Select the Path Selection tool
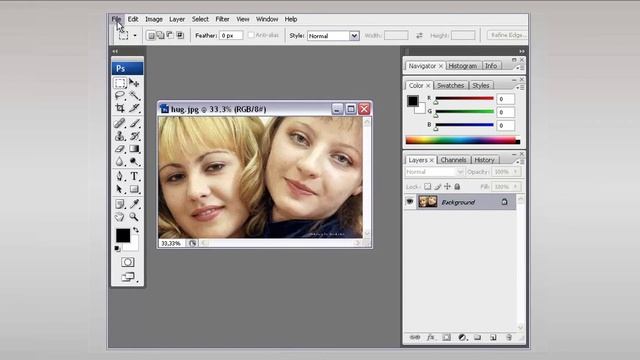This screenshot has width=640, height=360. [x=120, y=189]
